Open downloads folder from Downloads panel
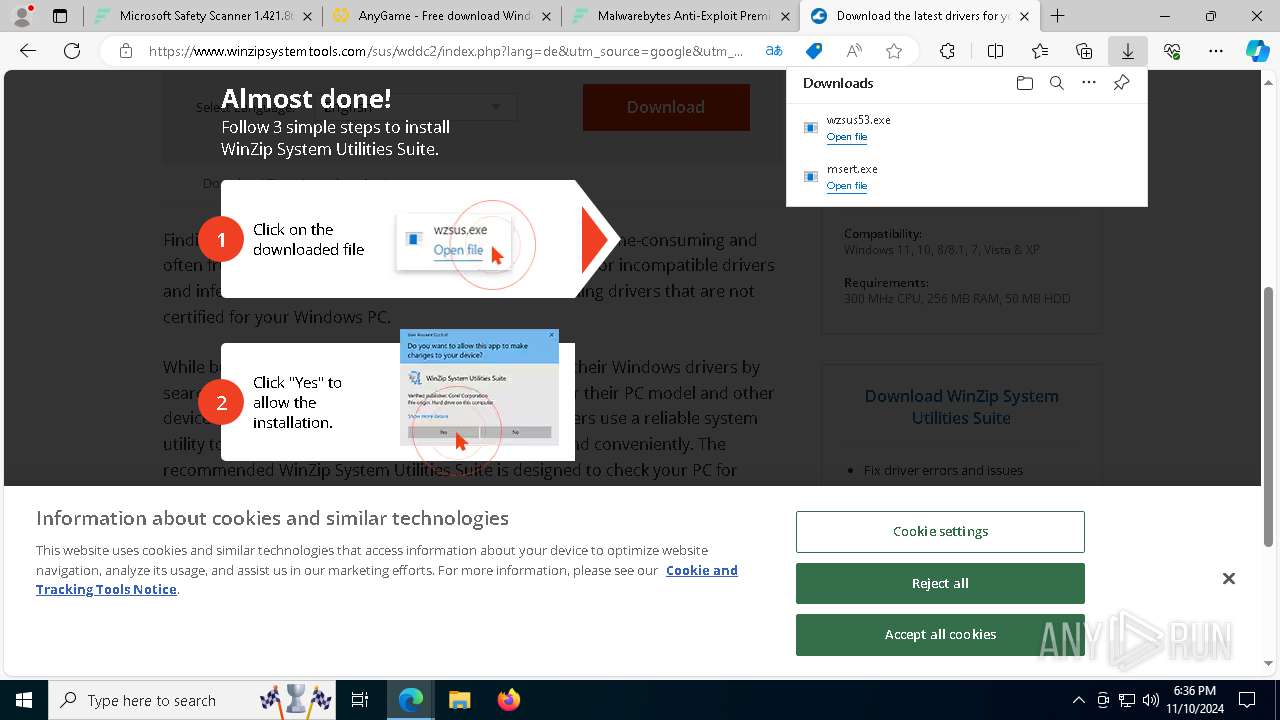The height and width of the screenshot is (720, 1280). tap(1024, 83)
